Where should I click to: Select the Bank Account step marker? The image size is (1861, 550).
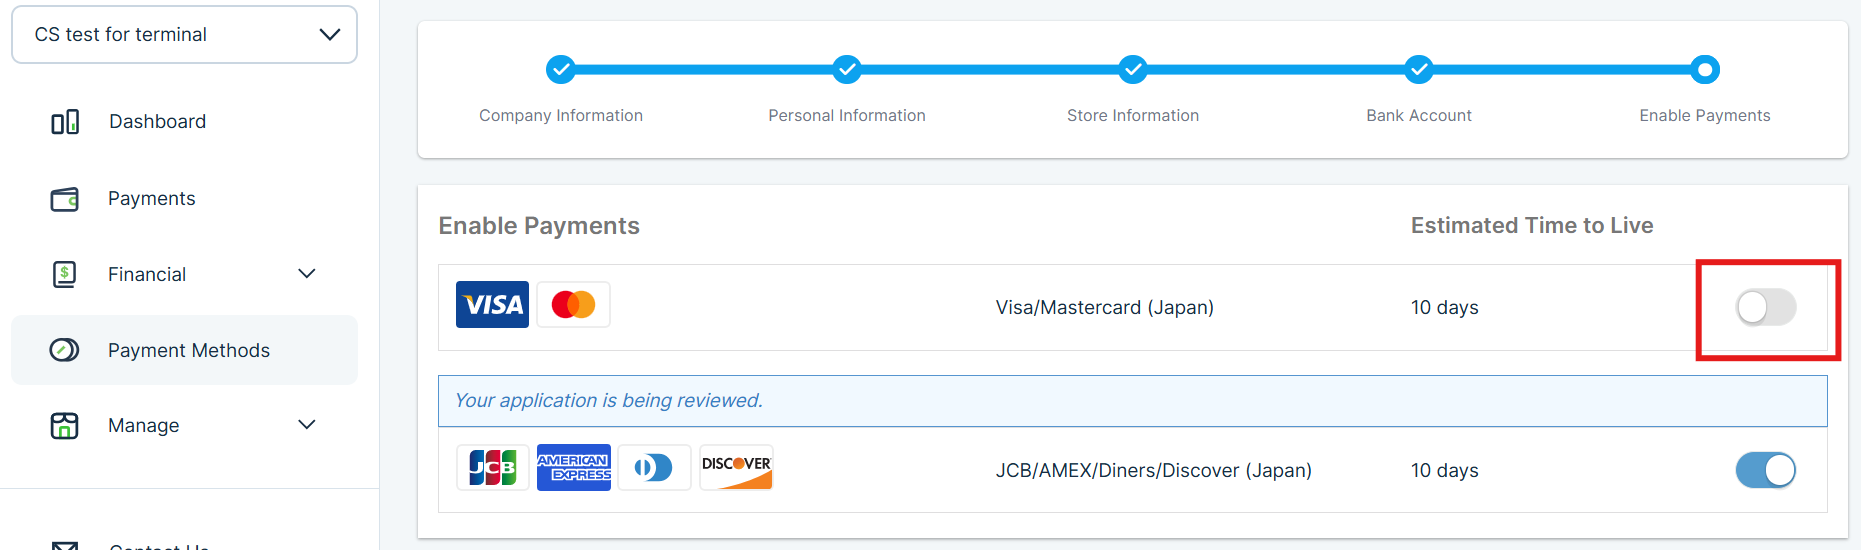(1418, 70)
